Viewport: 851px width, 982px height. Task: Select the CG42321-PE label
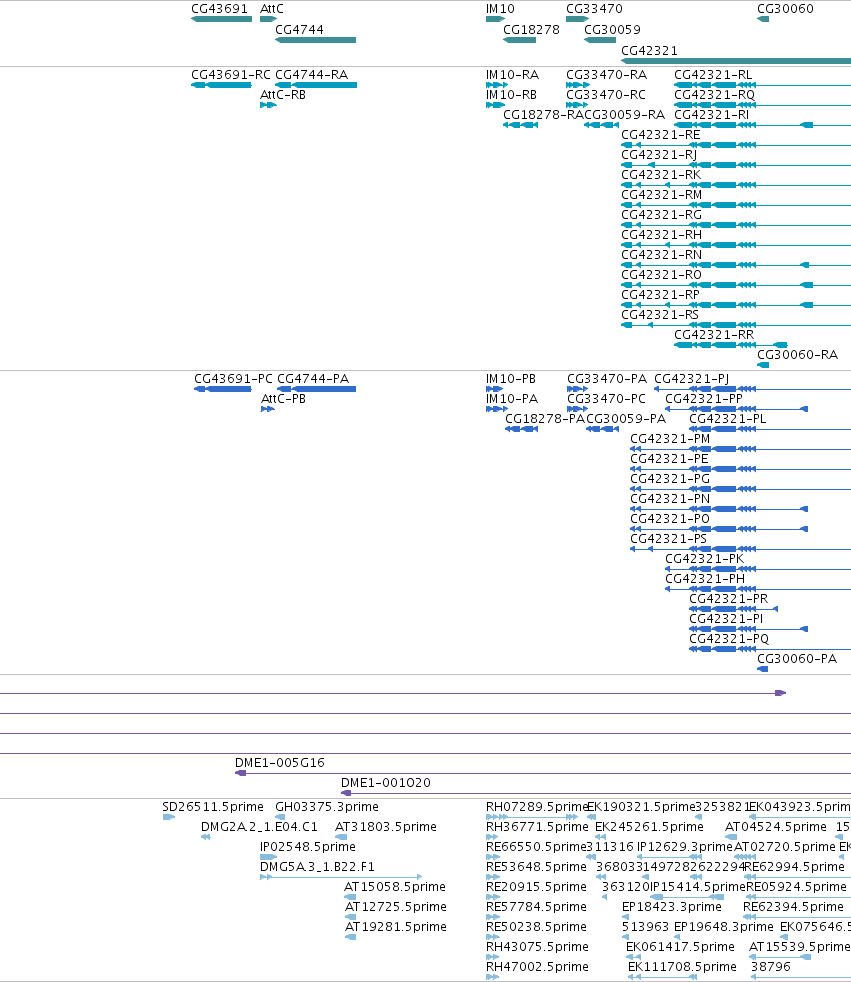click(669, 459)
